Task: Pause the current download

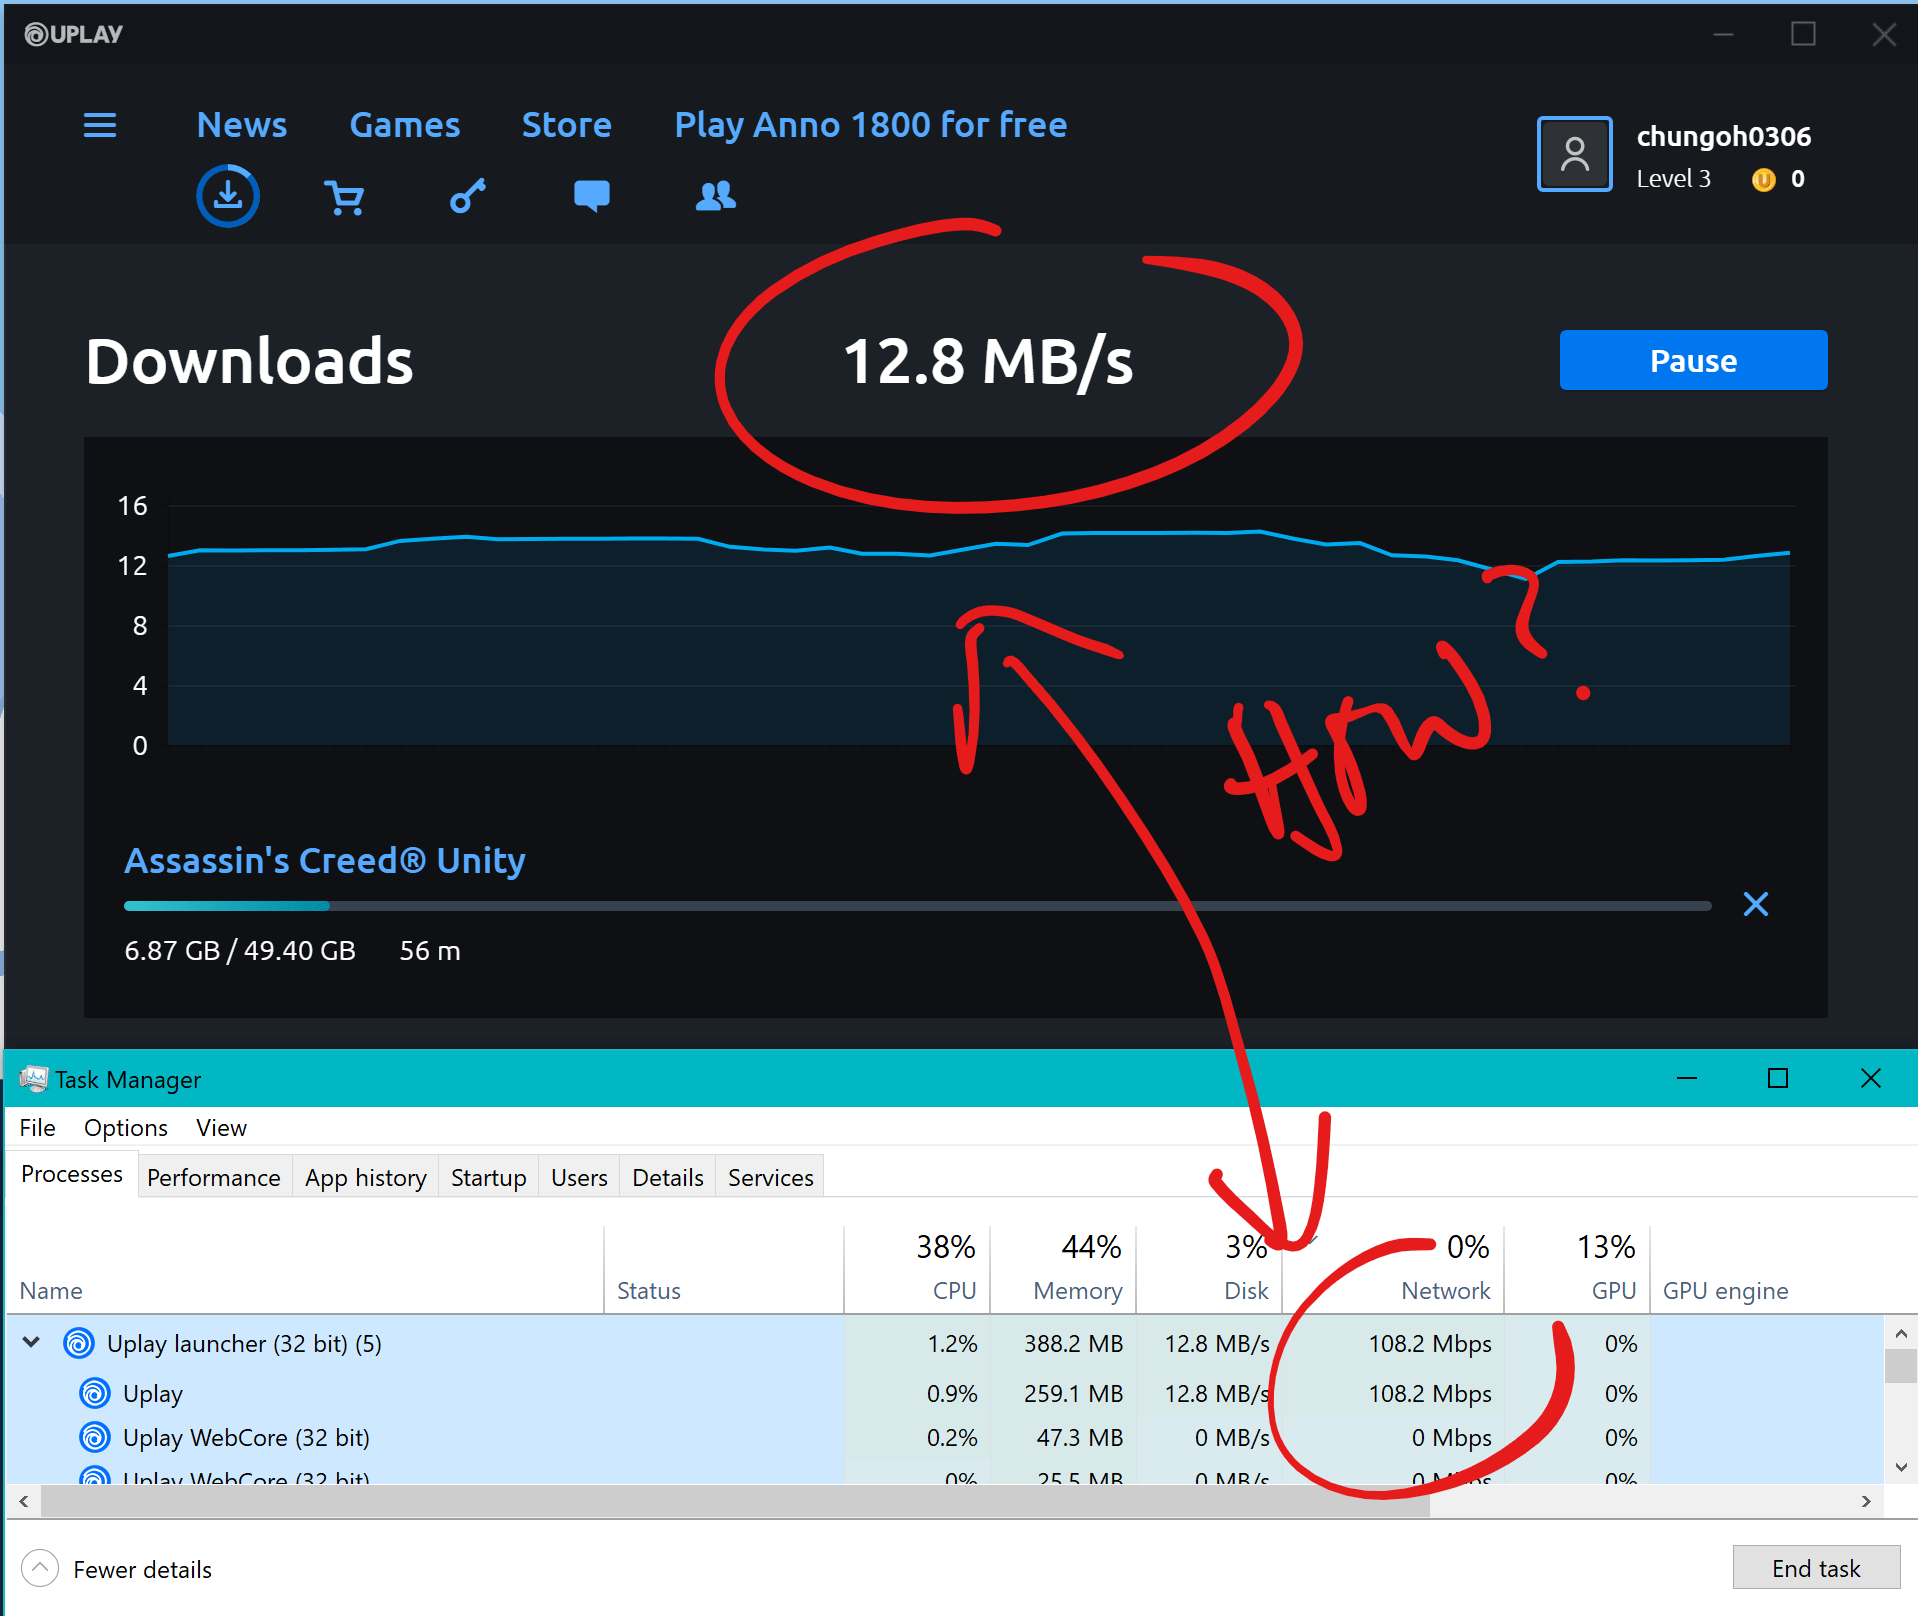Action: point(1693,360)
